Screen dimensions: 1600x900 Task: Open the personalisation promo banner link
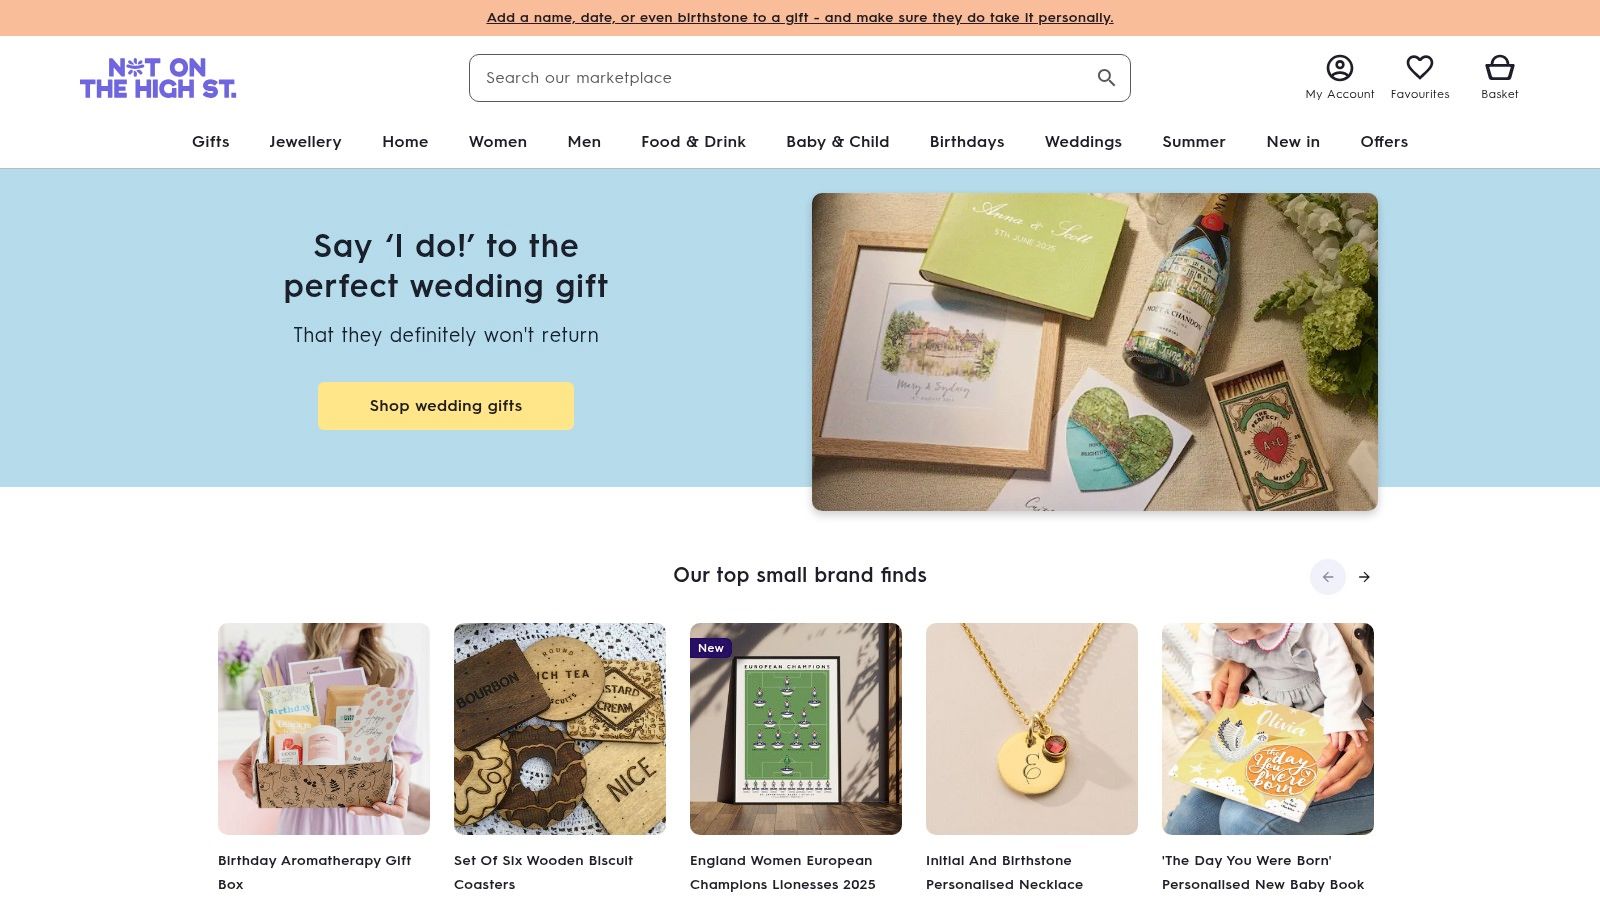[800, 18]
